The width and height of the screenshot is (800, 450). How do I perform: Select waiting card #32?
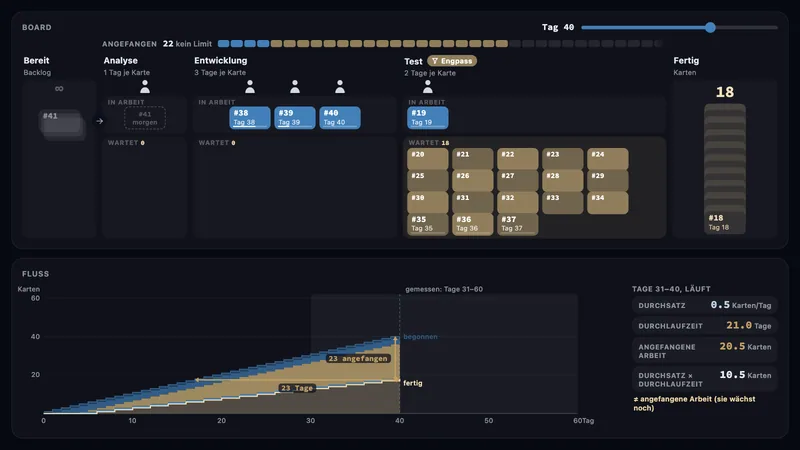(517, 203)
